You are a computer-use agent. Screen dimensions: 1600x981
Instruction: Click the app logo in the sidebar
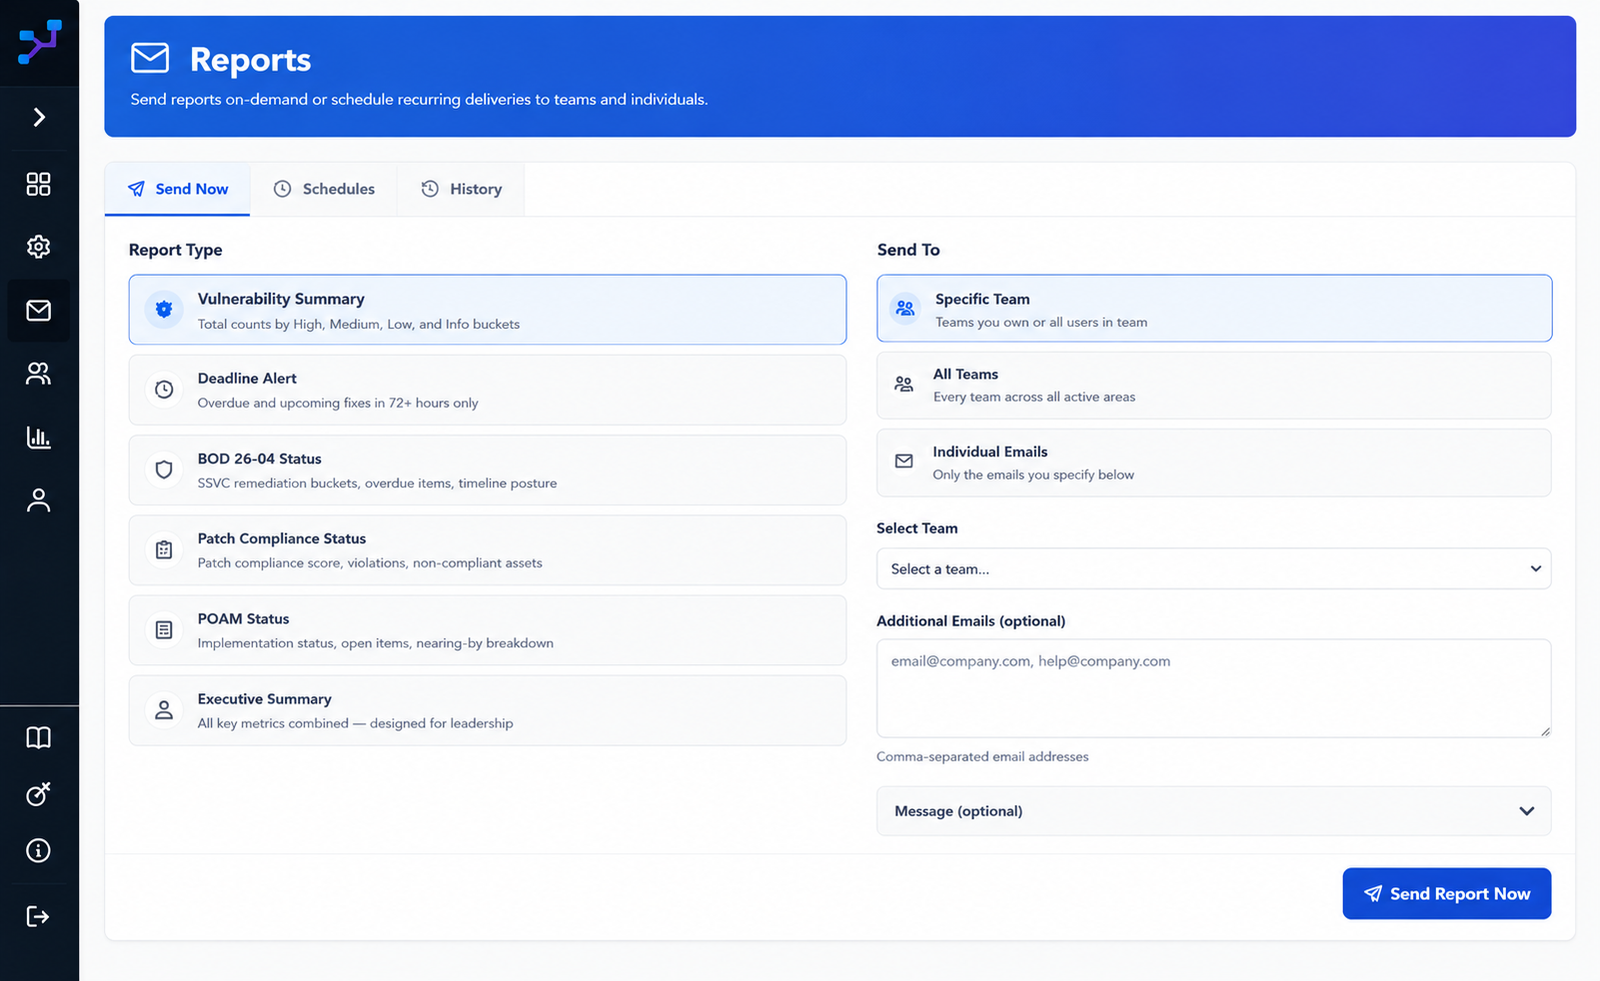pyautogui.click(x=39, y=42)
